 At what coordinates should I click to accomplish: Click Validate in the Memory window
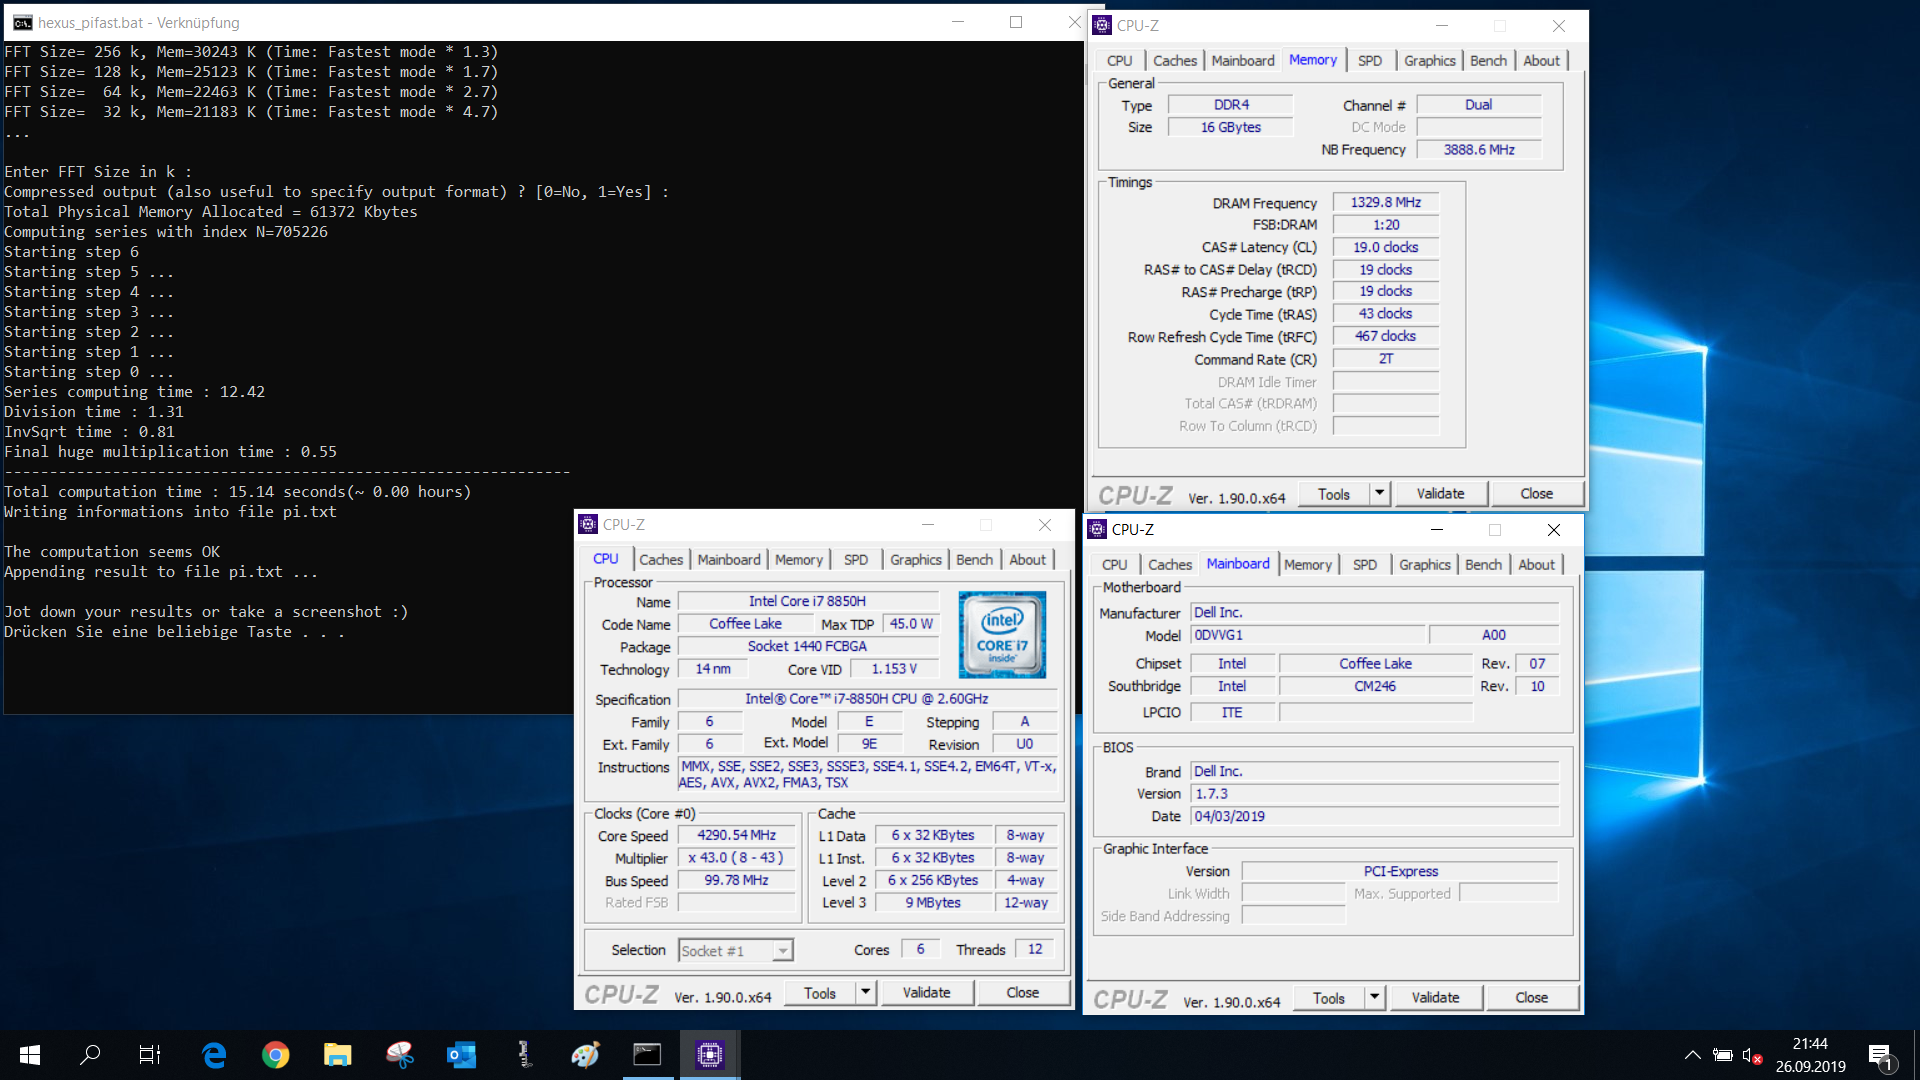(1440, 493)
